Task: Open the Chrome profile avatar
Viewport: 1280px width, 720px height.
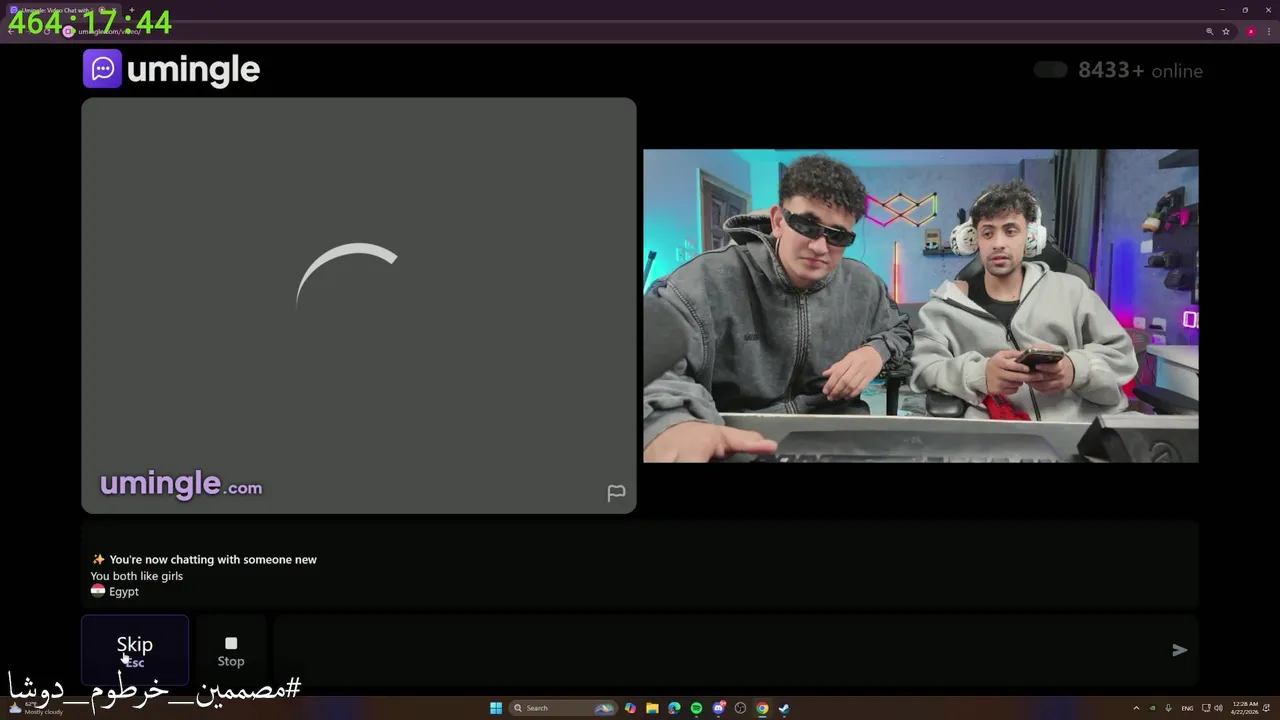Action: [1250, 32]
